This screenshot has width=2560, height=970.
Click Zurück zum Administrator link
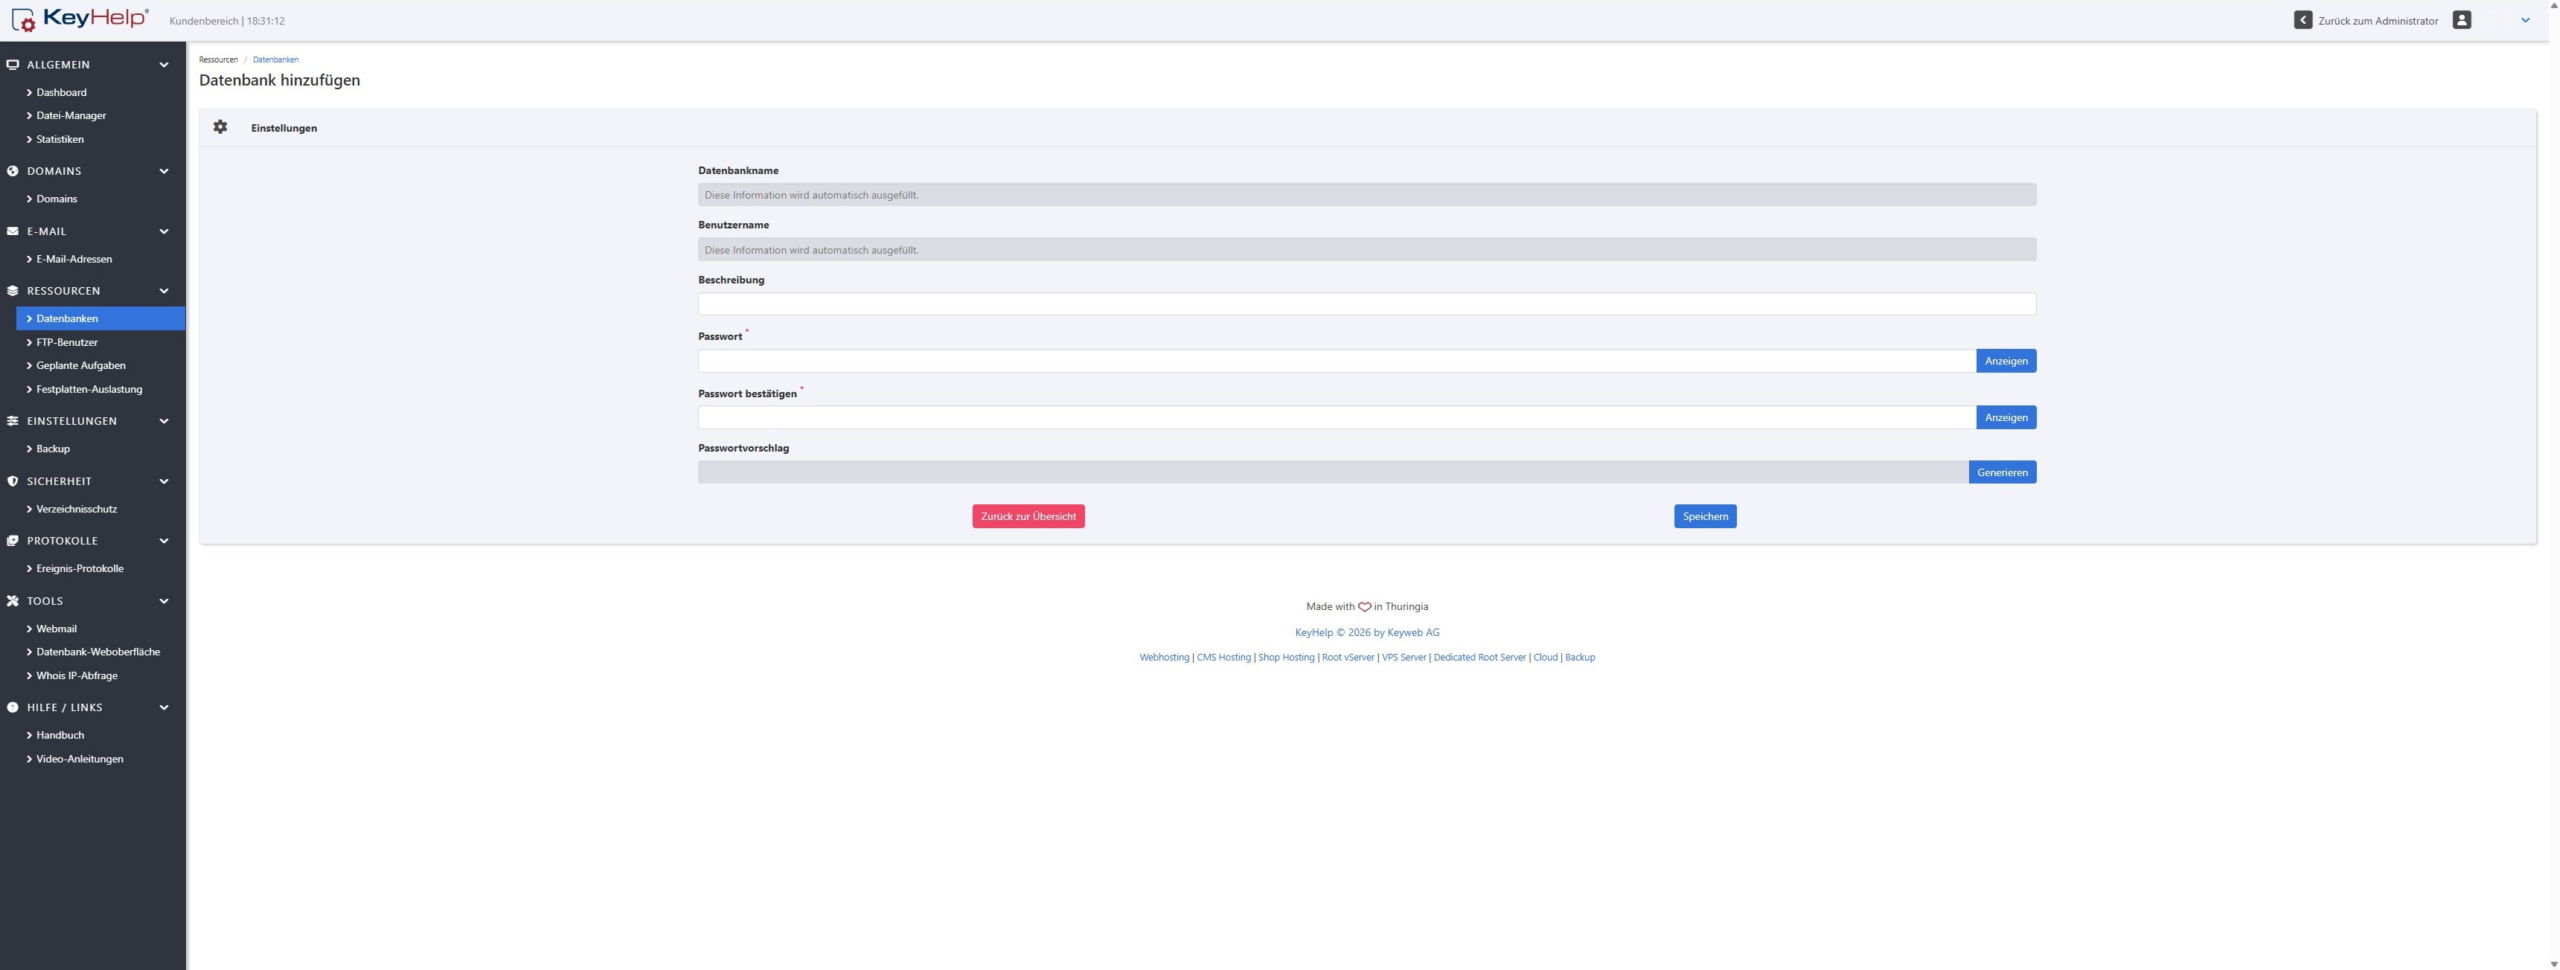(x=2378, y=20)
